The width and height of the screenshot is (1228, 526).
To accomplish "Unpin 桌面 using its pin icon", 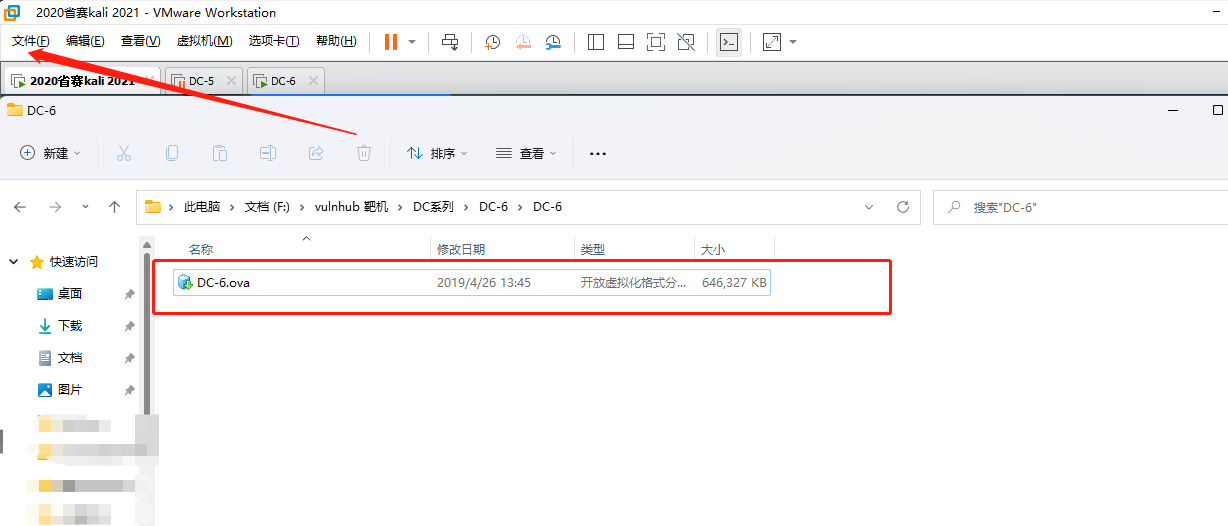I will pos(129,294).
